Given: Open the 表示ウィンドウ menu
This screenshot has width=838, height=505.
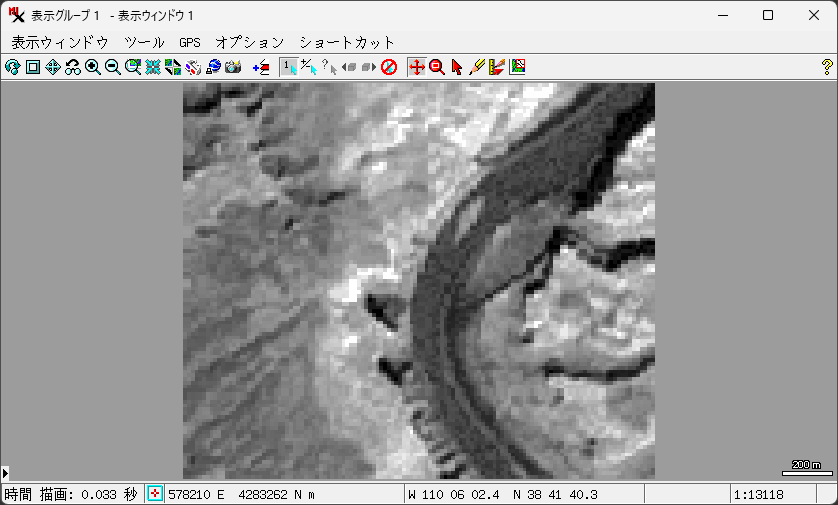Looking at the screenshot, I should point(60,42).
